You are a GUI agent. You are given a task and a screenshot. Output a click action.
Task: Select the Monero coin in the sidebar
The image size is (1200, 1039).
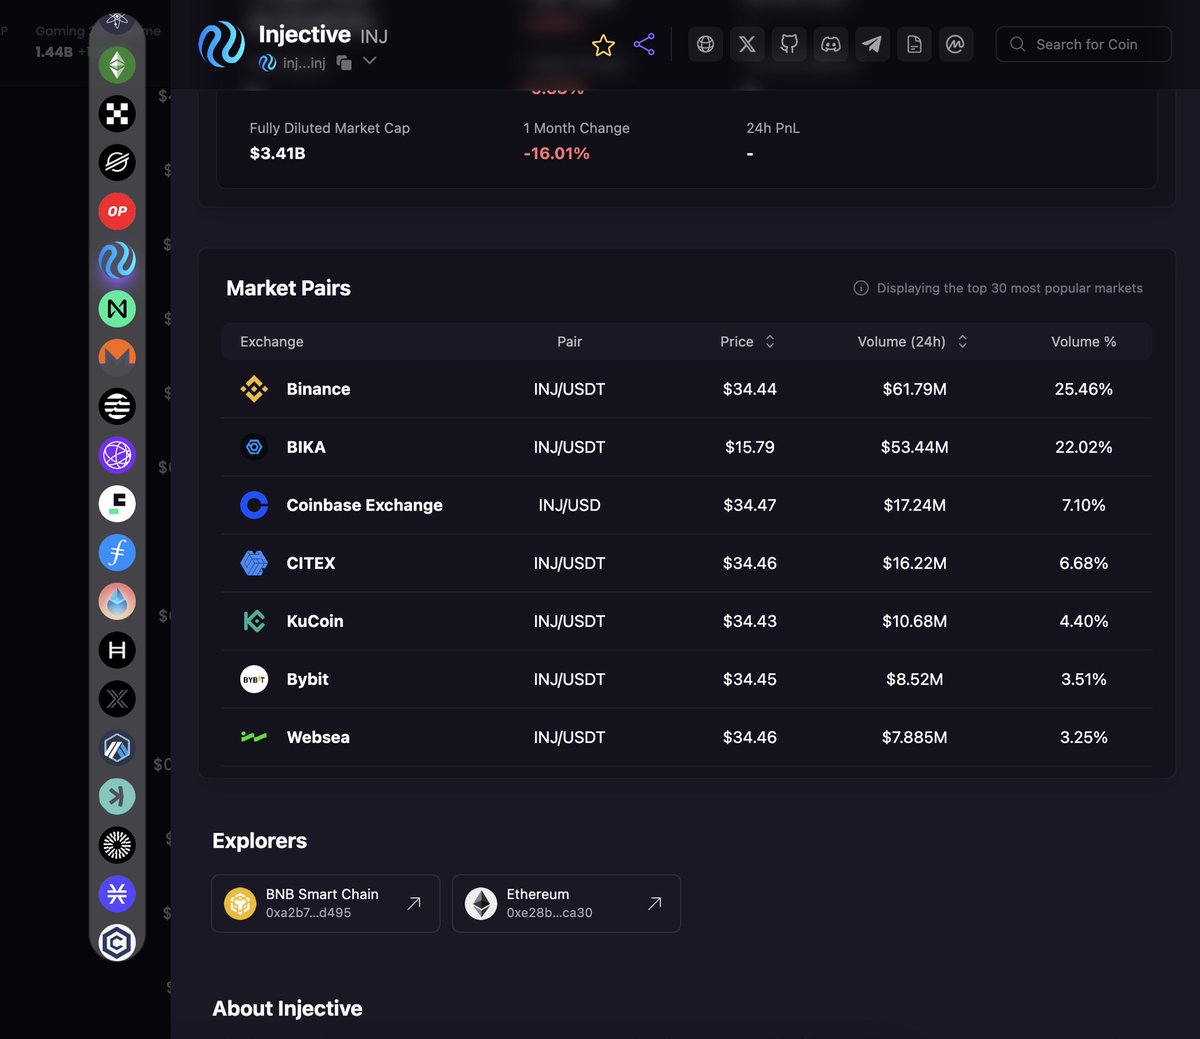[x=117, y=357]
